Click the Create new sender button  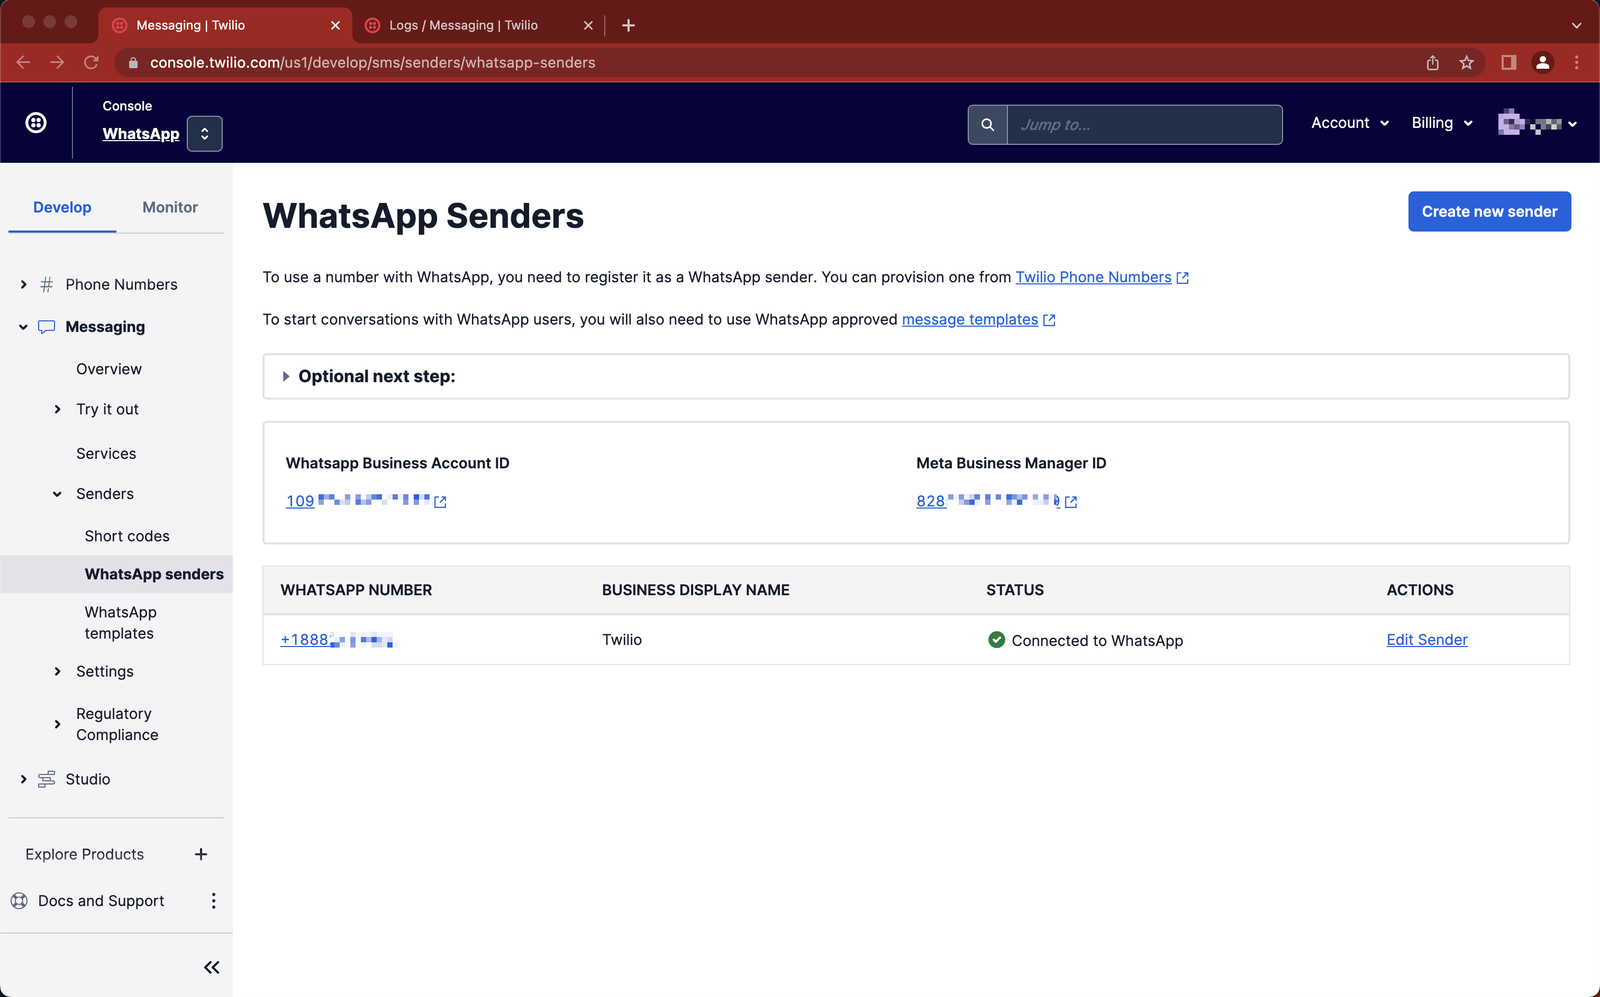[1489, 211]
